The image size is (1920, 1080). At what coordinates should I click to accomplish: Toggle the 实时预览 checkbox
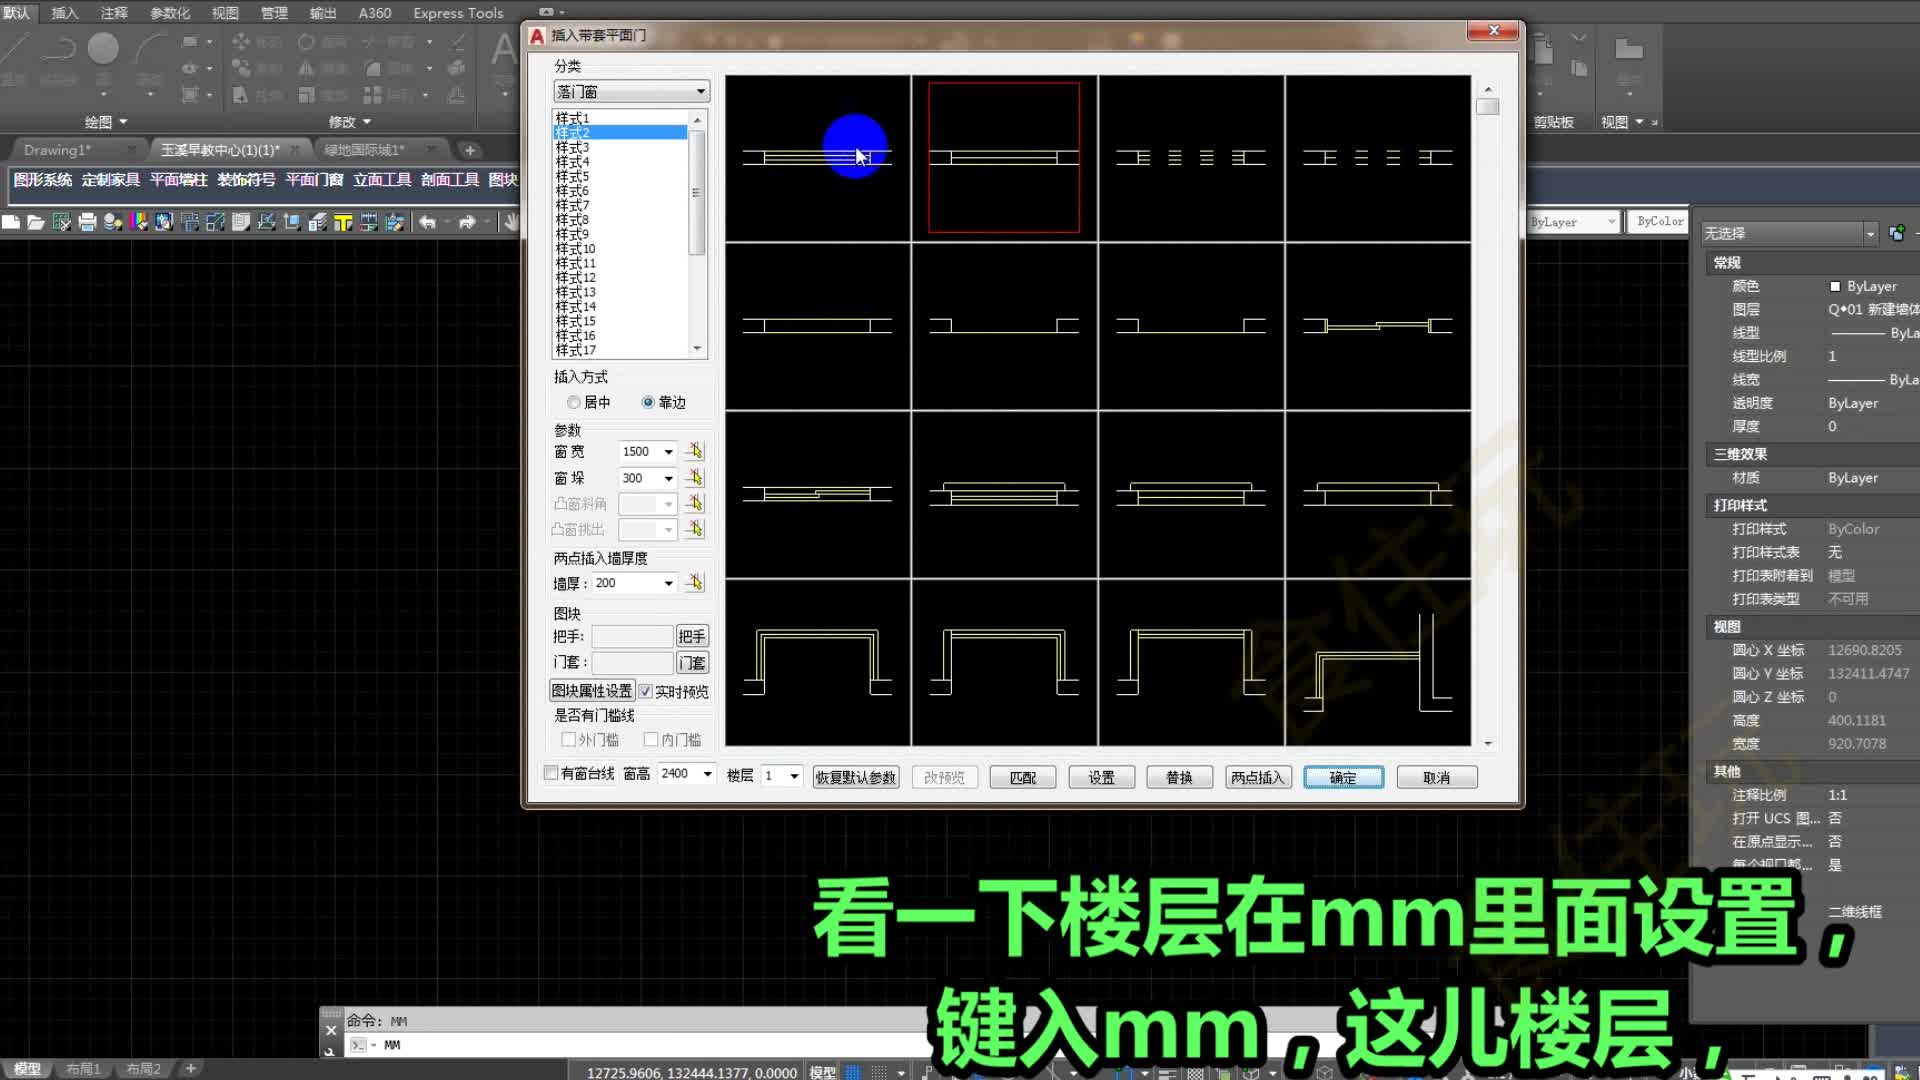(x=646, y=692)
